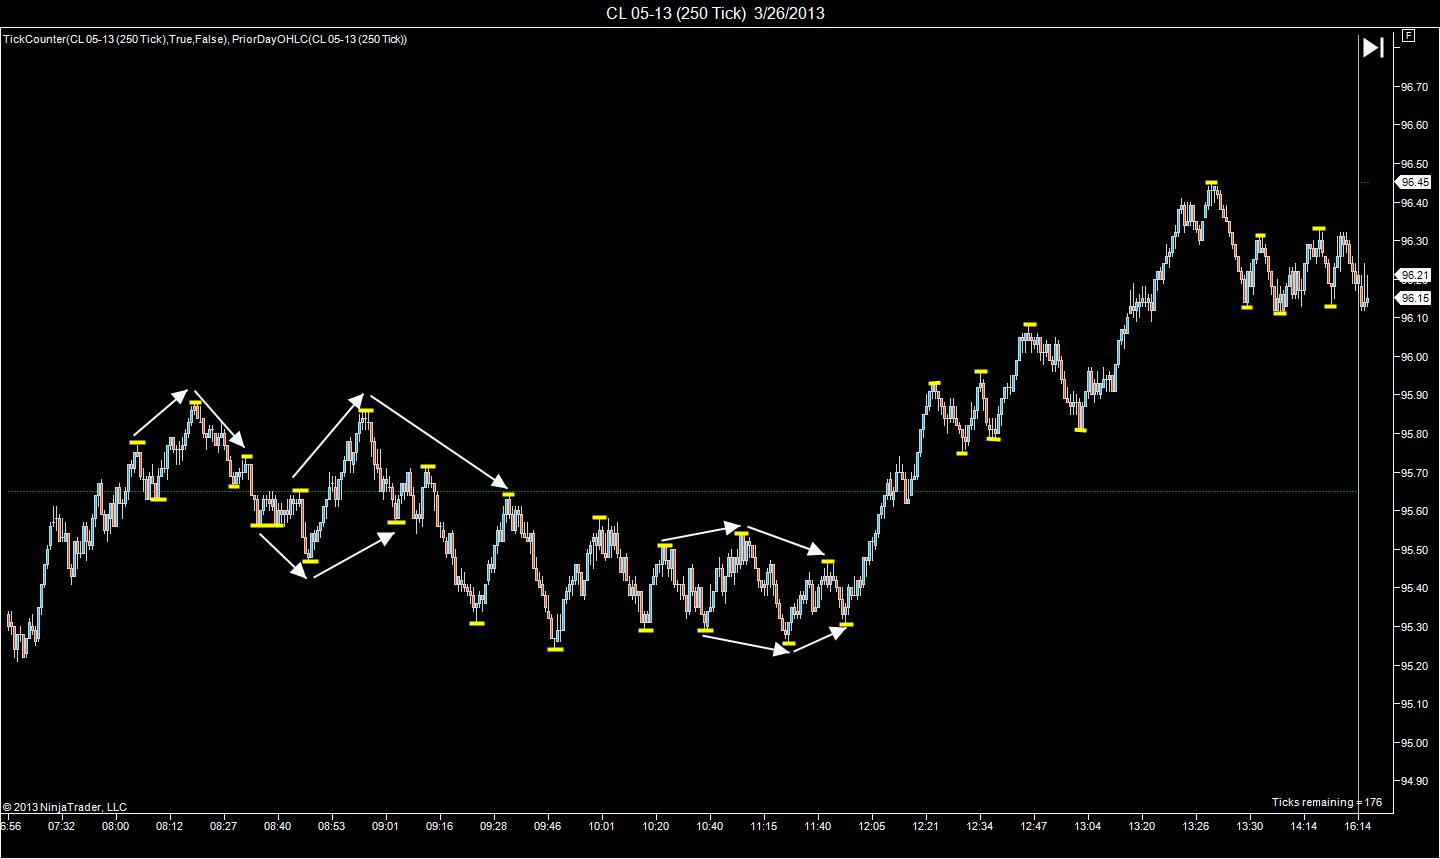Image resolution: width=1440 pixels, height=859 pixels.
Task: Click the 08:53 time axis label
Action: 332,827
